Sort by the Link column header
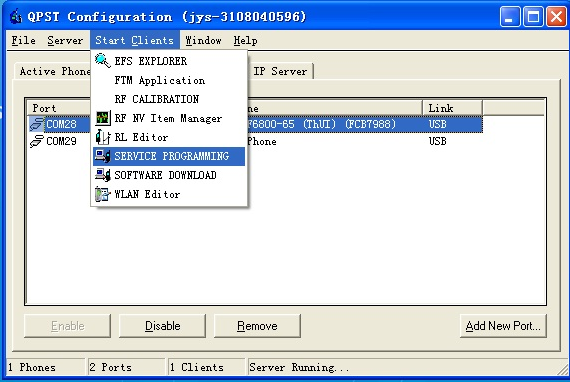 [x=452, y=108]
